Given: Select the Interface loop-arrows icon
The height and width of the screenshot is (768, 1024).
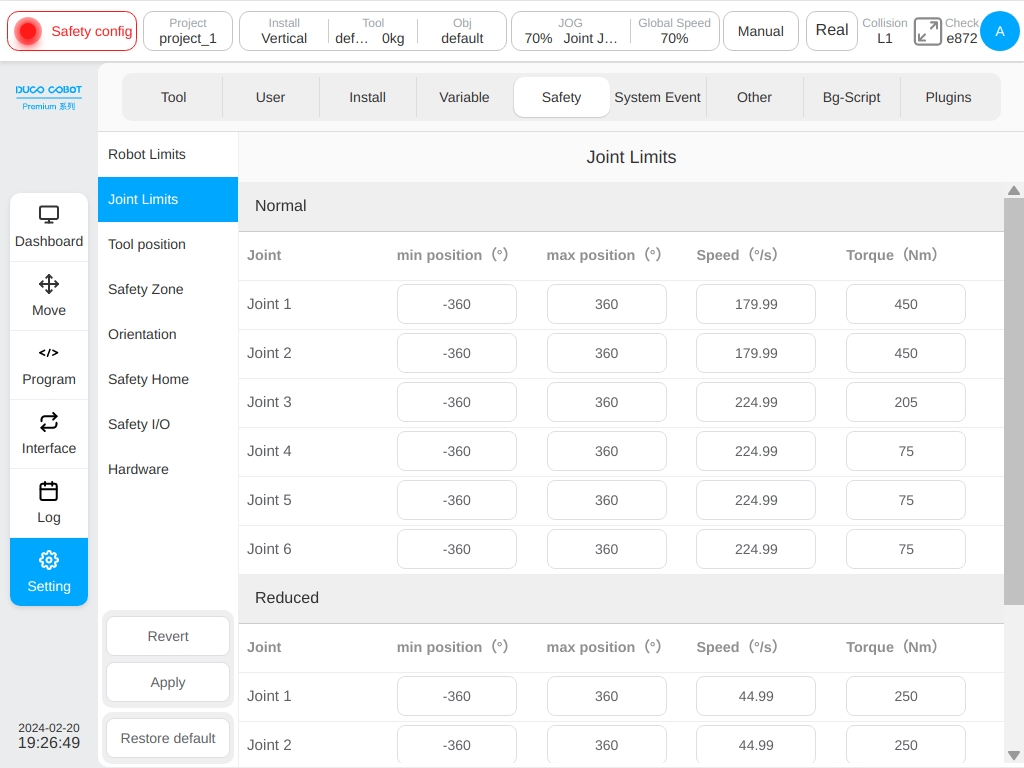Looking at the screenshot, I should click(x=49, y=422).
